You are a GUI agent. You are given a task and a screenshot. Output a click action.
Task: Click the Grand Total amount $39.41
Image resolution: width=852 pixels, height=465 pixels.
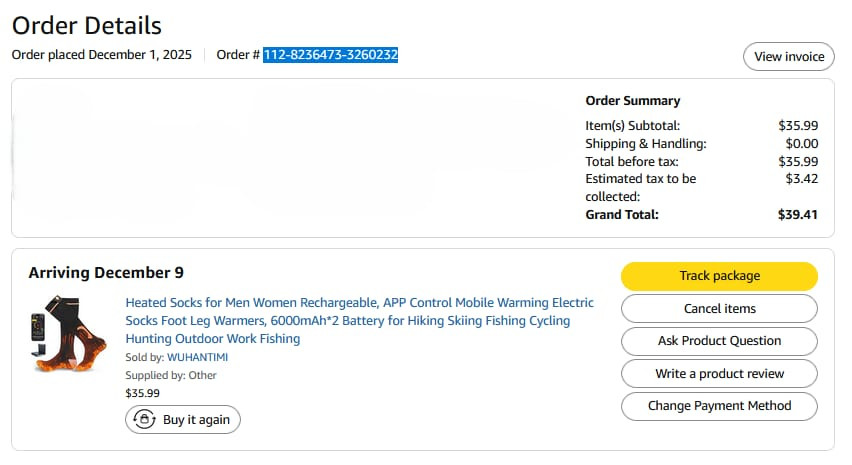(797, 215)
